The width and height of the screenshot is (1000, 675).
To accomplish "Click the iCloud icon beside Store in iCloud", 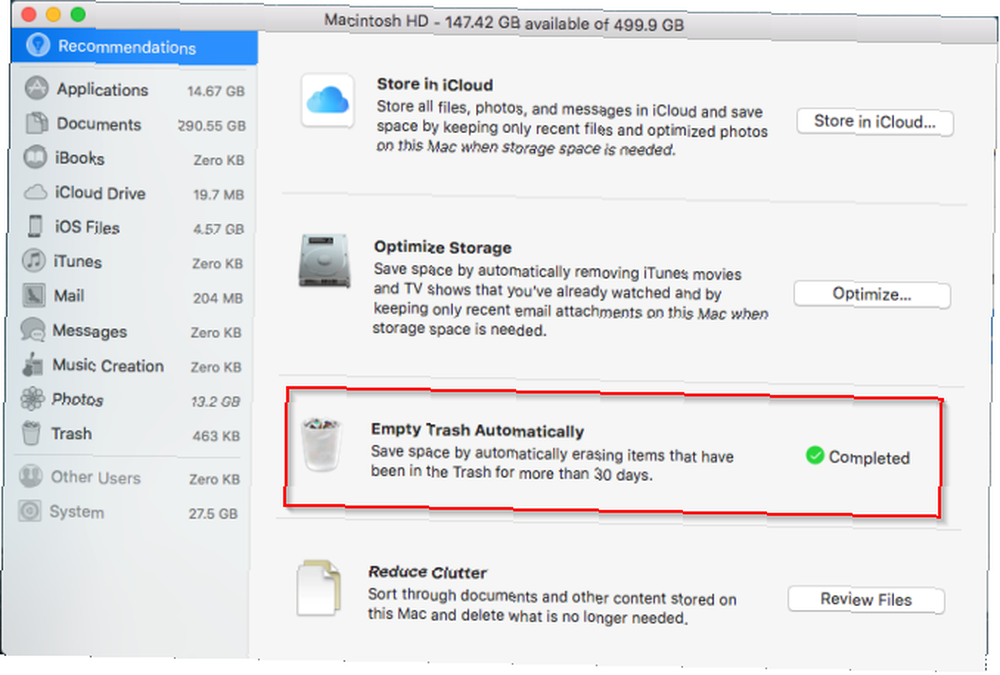I will [327, 100].
